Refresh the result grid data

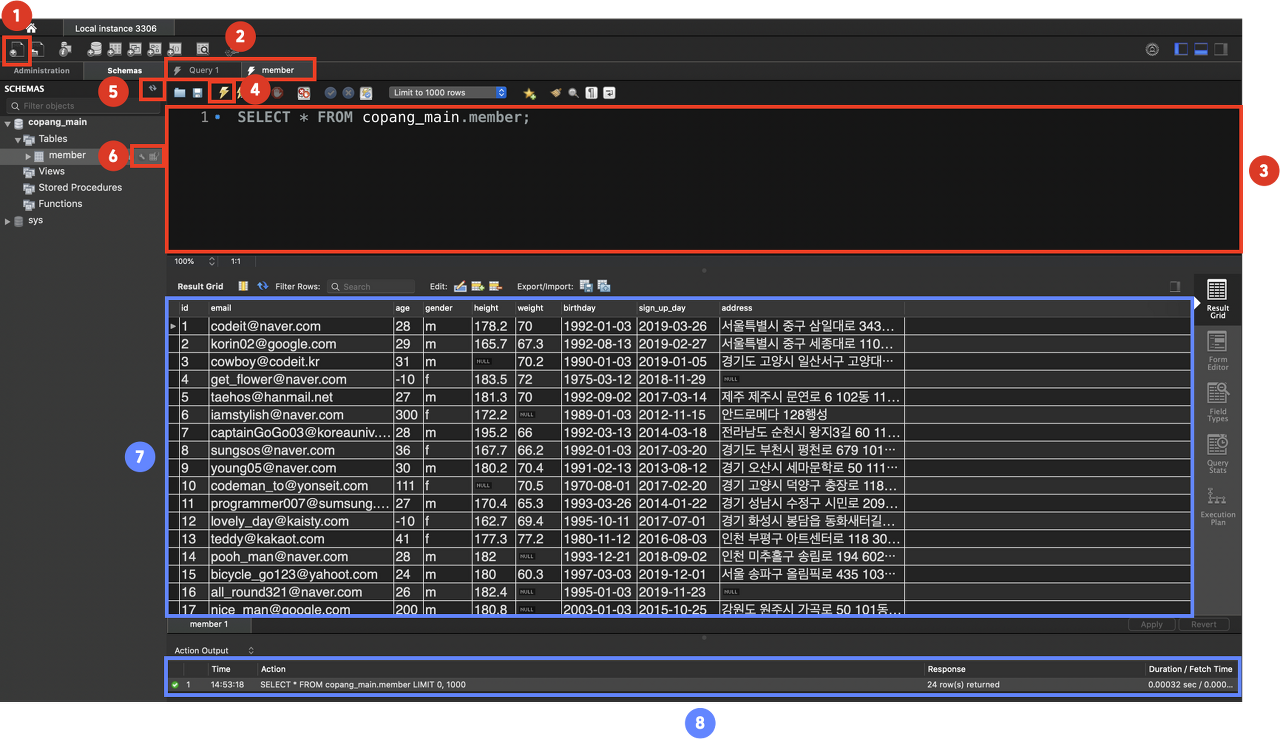tap(263, 286)
